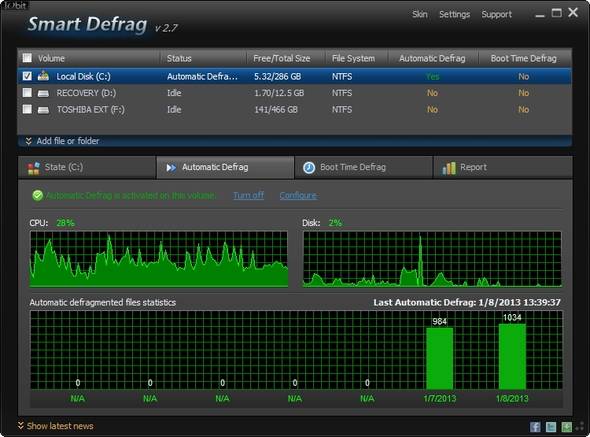
Task: Expand Show latest news panel
Action: 56,426
